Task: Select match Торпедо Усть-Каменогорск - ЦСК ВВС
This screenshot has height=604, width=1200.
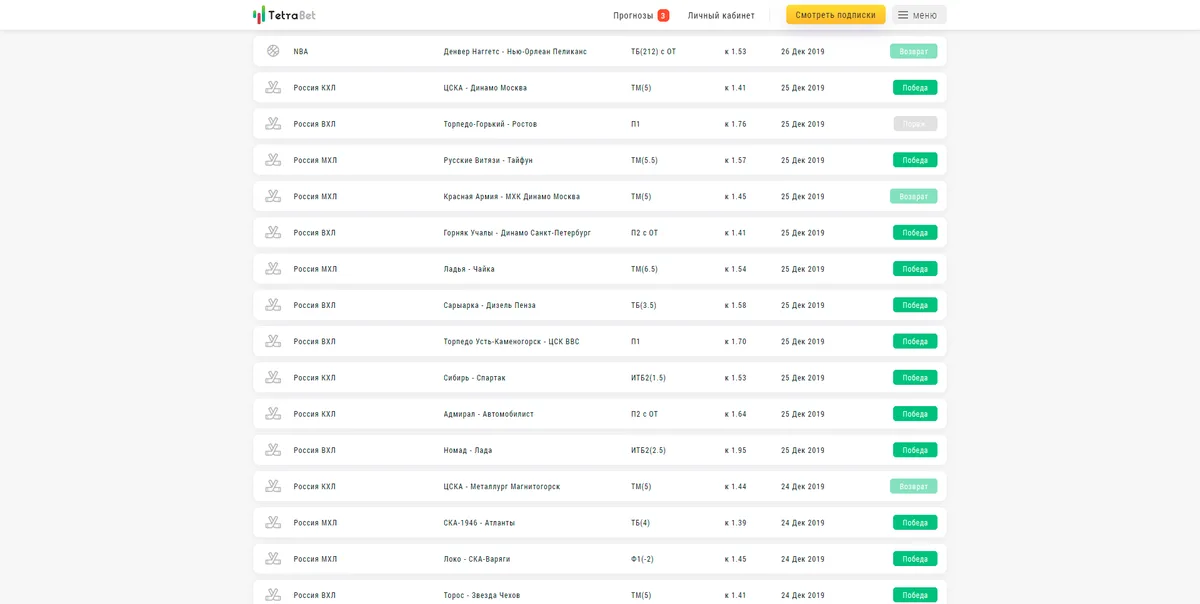Action: (511, 341)
